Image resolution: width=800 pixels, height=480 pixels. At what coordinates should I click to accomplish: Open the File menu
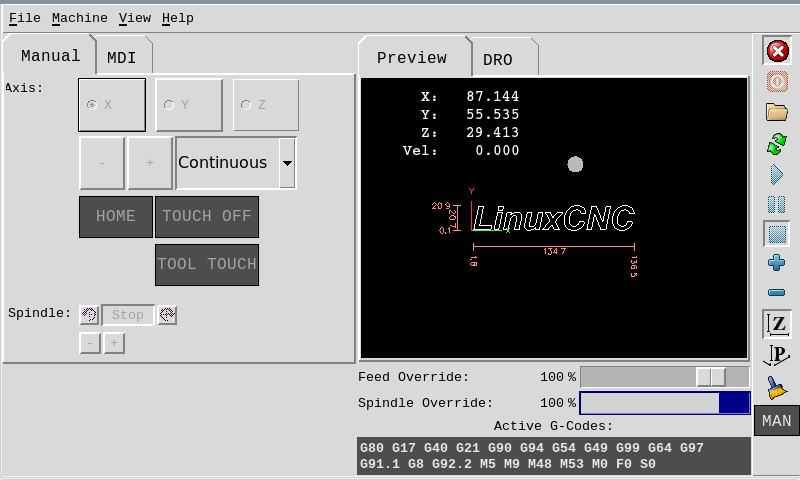click(24, 18)
